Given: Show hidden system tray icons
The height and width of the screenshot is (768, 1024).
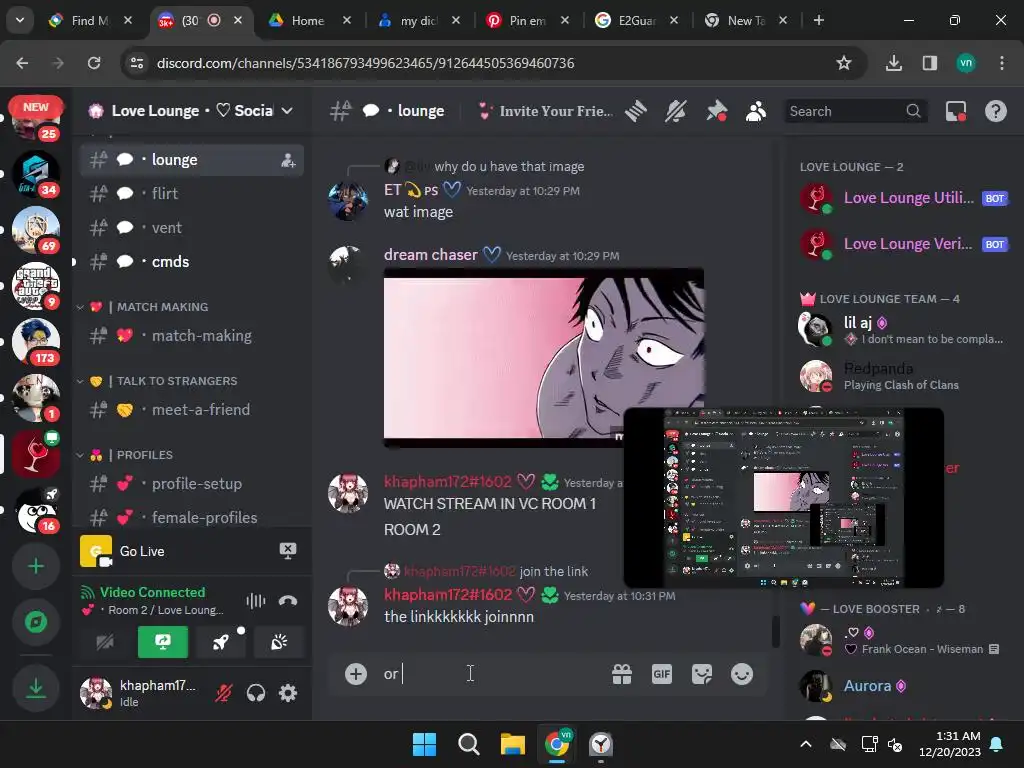Looking at the screenshot, I should coord(806,744).
